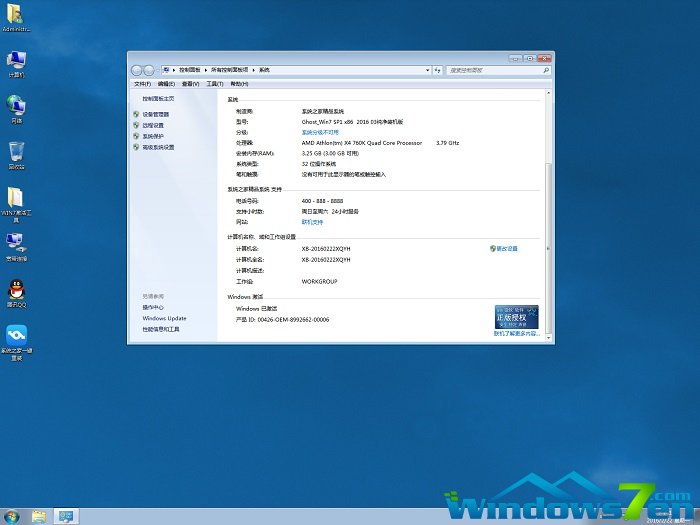Viewport: 700px width, 525px height.
Task: Click in the control panel search box
Action: coord(493,70)
